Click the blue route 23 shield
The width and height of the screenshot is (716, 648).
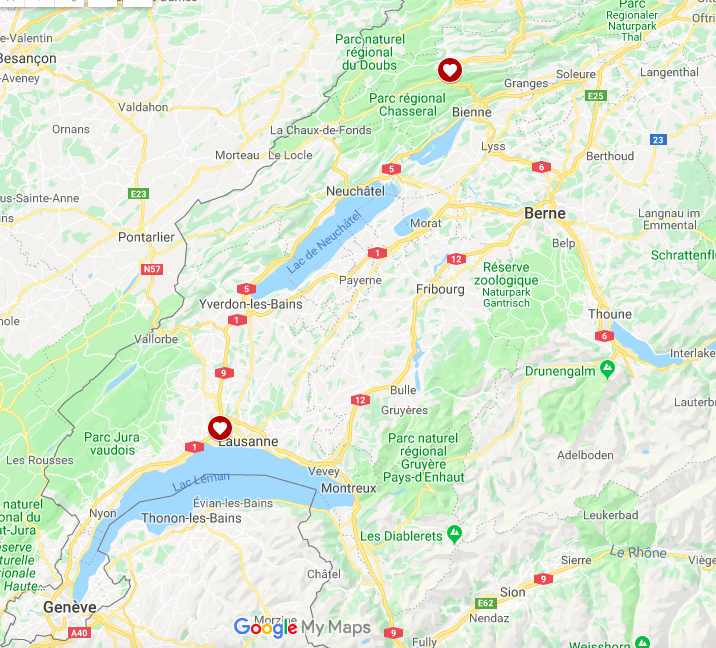658,140
